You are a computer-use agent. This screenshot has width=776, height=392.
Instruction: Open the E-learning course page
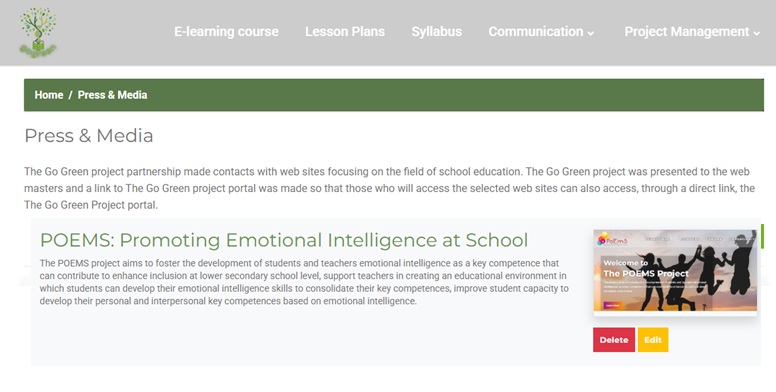point(226,32)
